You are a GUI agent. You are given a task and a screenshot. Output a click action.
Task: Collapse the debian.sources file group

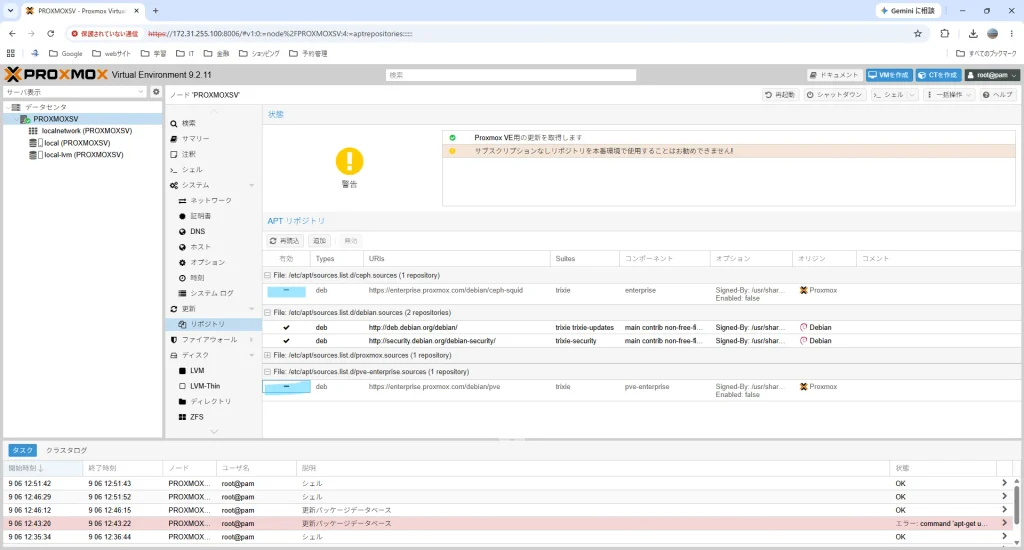click(268, 312)
